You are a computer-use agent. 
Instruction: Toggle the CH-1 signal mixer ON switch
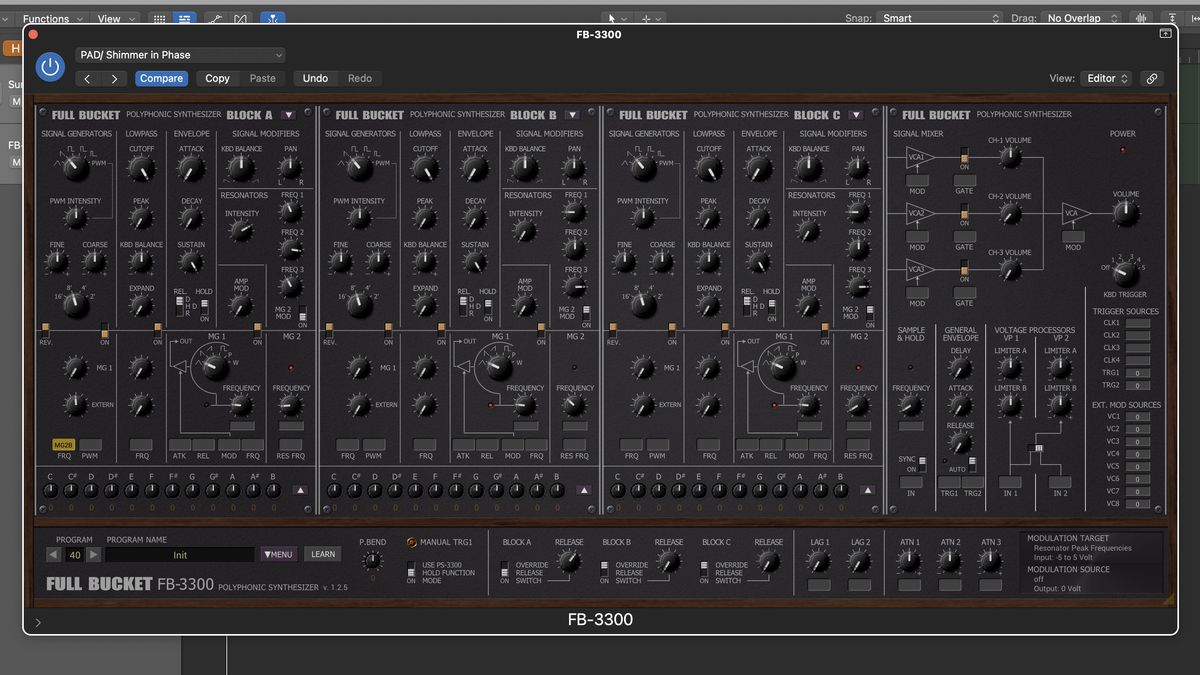[964, 157]
